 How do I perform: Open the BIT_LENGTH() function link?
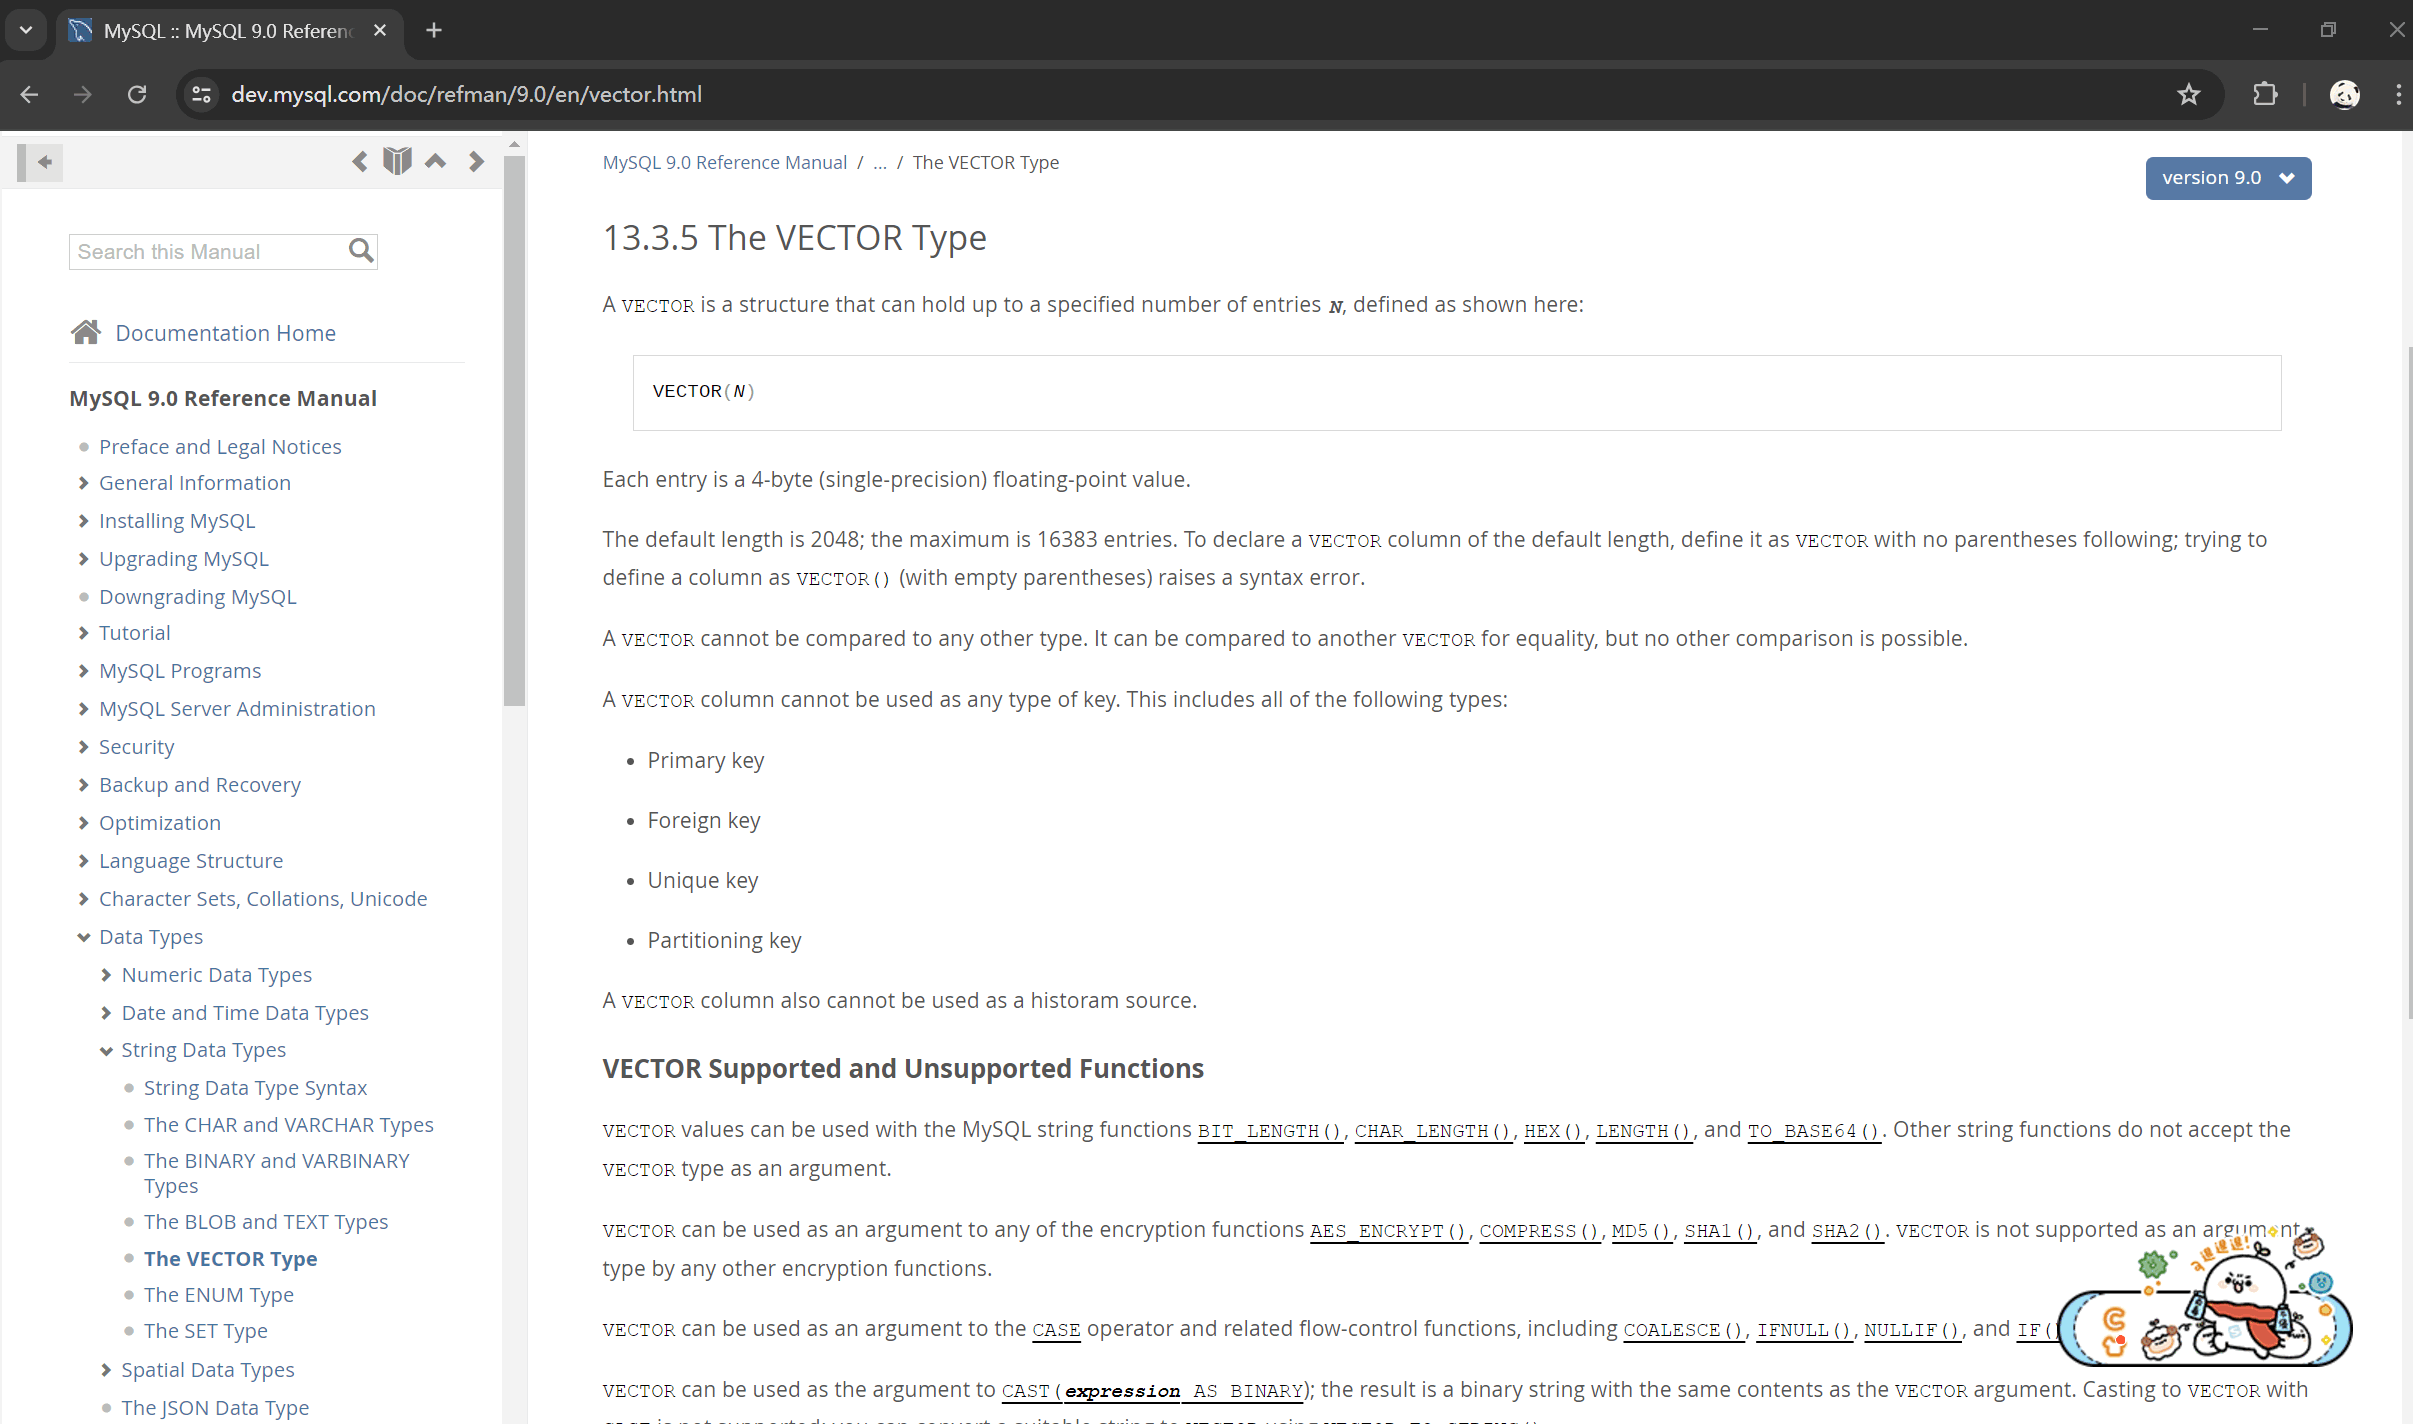coord(1270,1131)
